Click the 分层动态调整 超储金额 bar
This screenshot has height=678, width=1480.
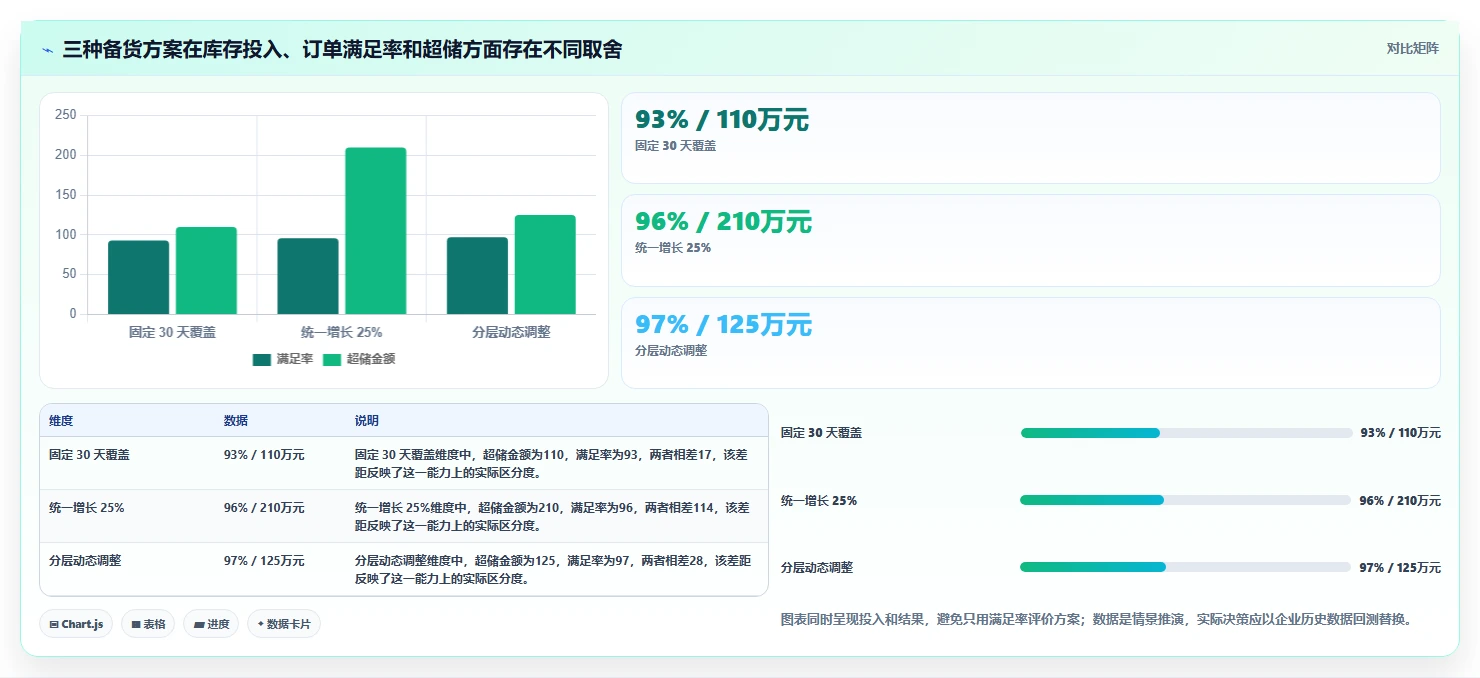click(x=545, y=265)
